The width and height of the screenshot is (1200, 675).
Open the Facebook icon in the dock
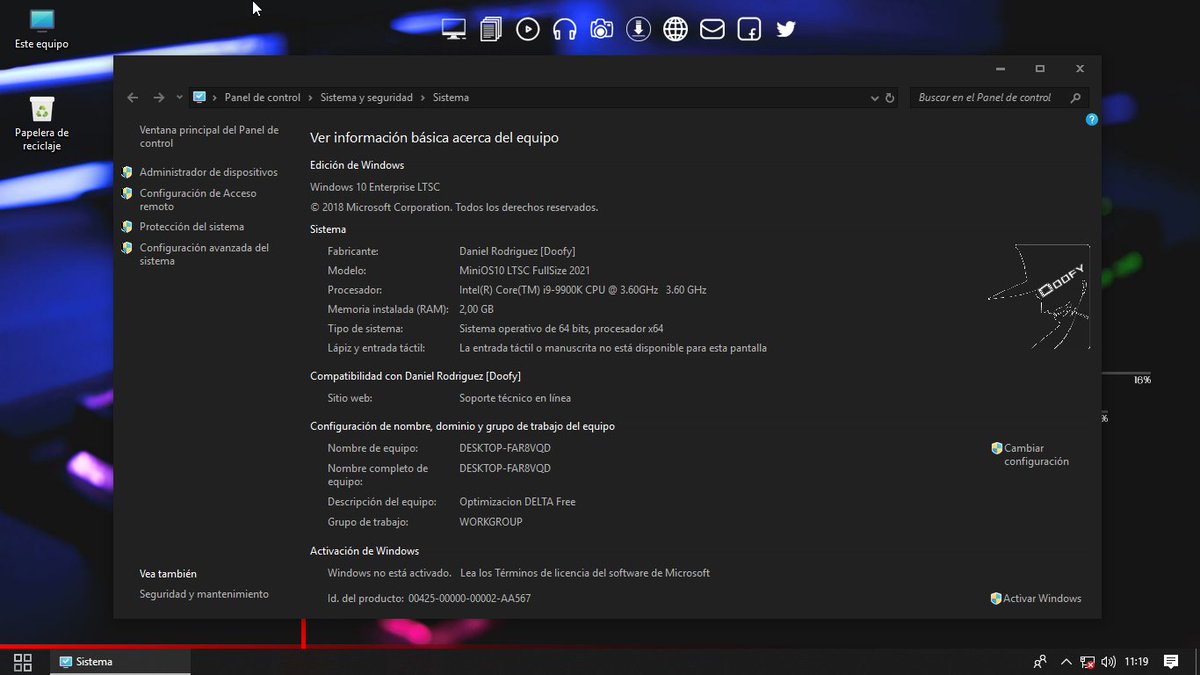coord(748,29)
